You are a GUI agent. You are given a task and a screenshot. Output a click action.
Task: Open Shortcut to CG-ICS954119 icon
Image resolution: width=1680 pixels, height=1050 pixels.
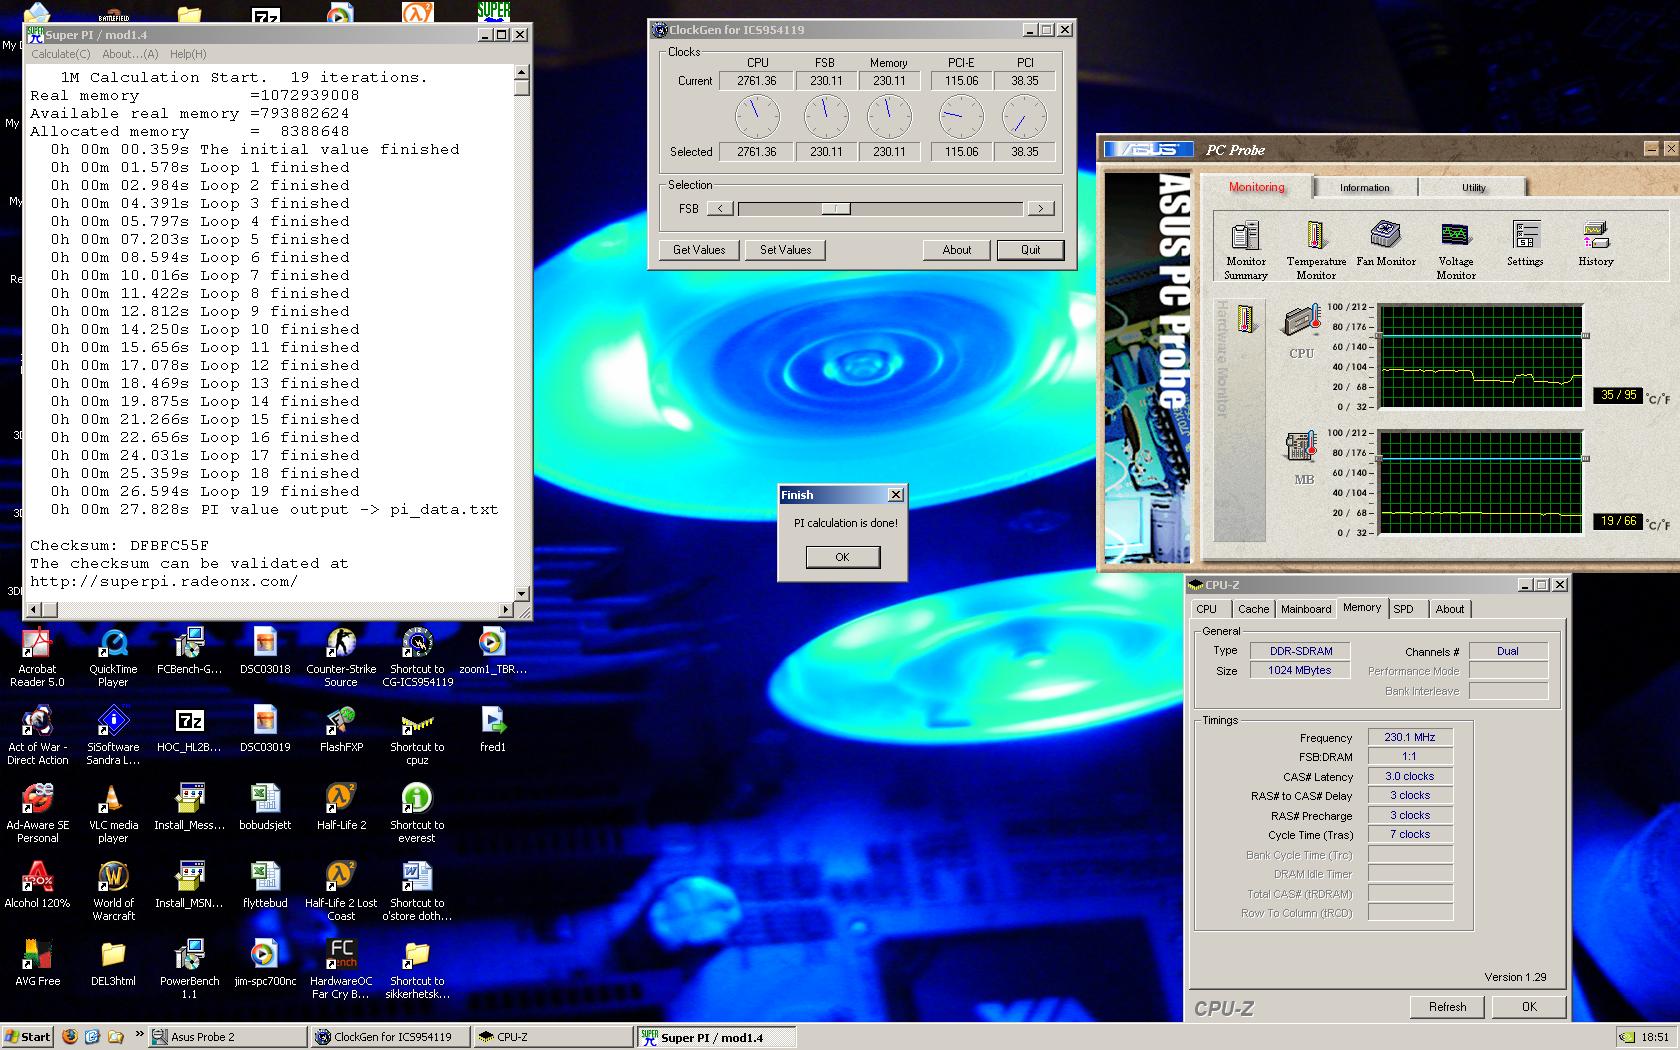[x=417, y=657]
